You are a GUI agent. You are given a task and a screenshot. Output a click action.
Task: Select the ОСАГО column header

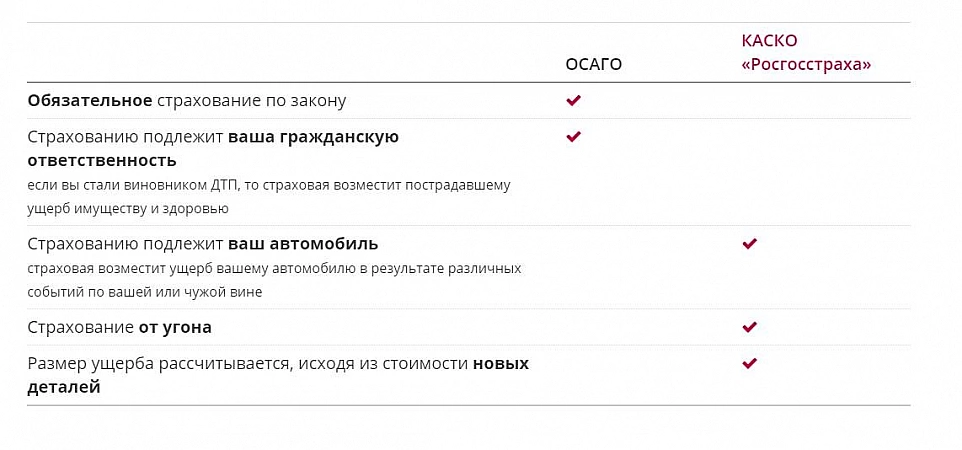point(594,65)
